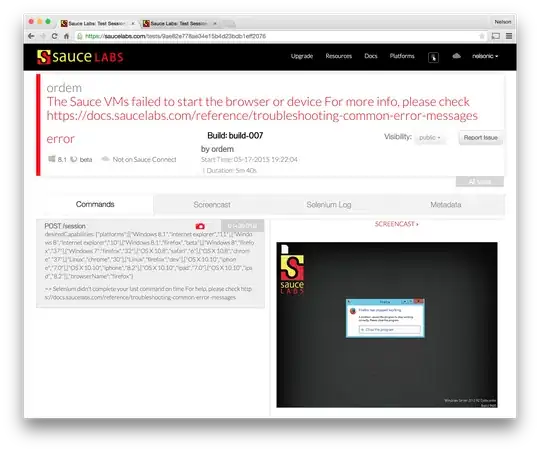Close the first Sauce Labs browser tab
Viewport: 540px width, 452px height.
pos(133,23)
